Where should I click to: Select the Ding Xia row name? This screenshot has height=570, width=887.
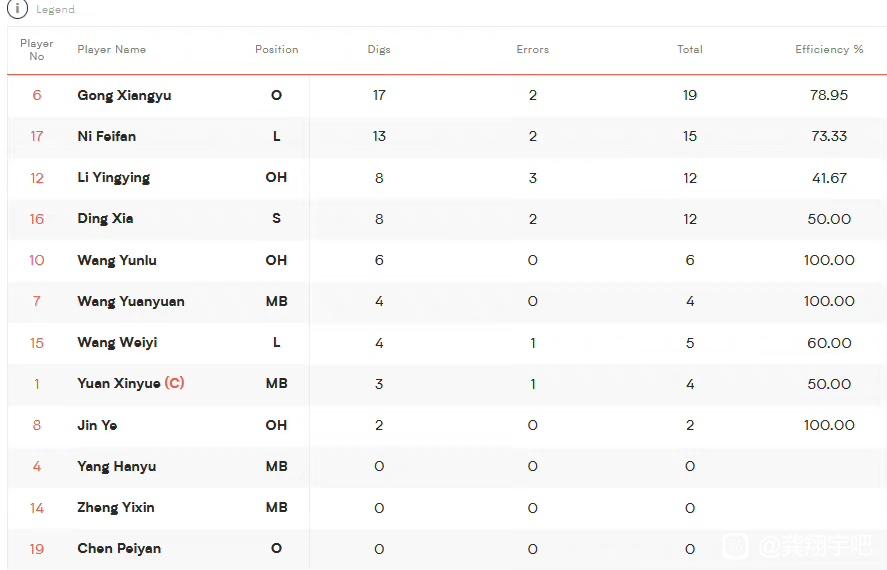(105, 218)
